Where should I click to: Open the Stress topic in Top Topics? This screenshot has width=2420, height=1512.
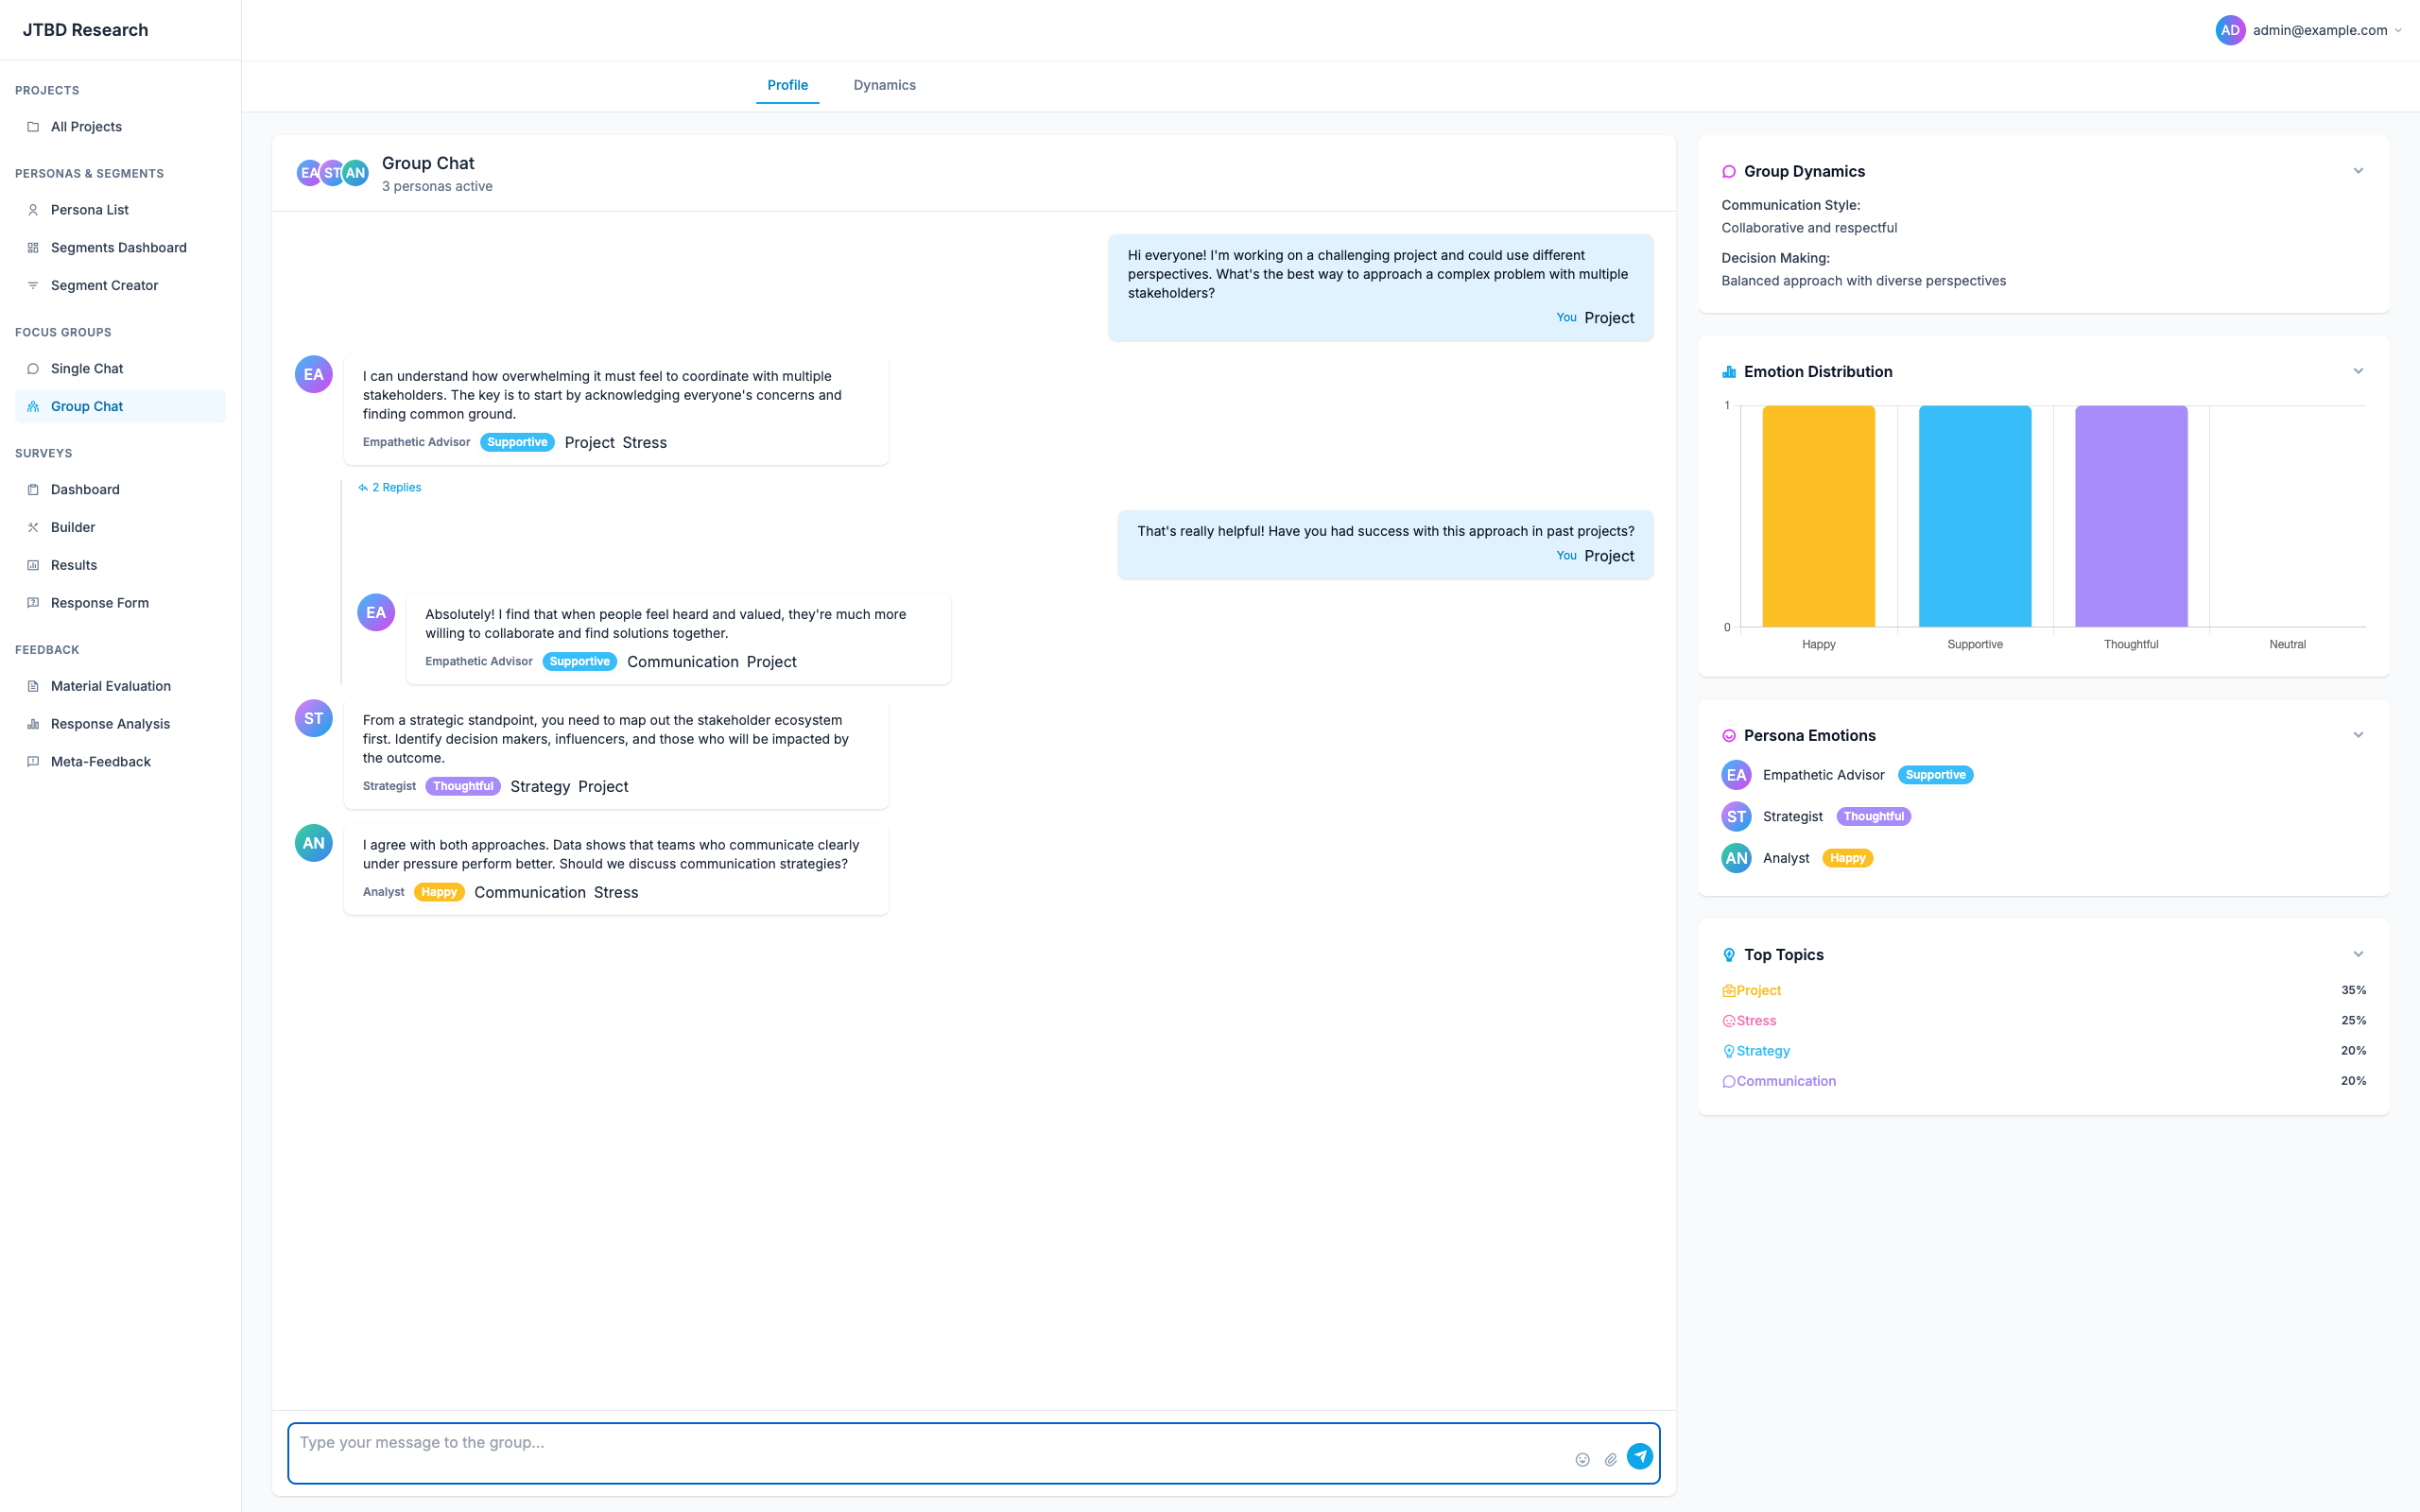(x=1757, y=1020)
